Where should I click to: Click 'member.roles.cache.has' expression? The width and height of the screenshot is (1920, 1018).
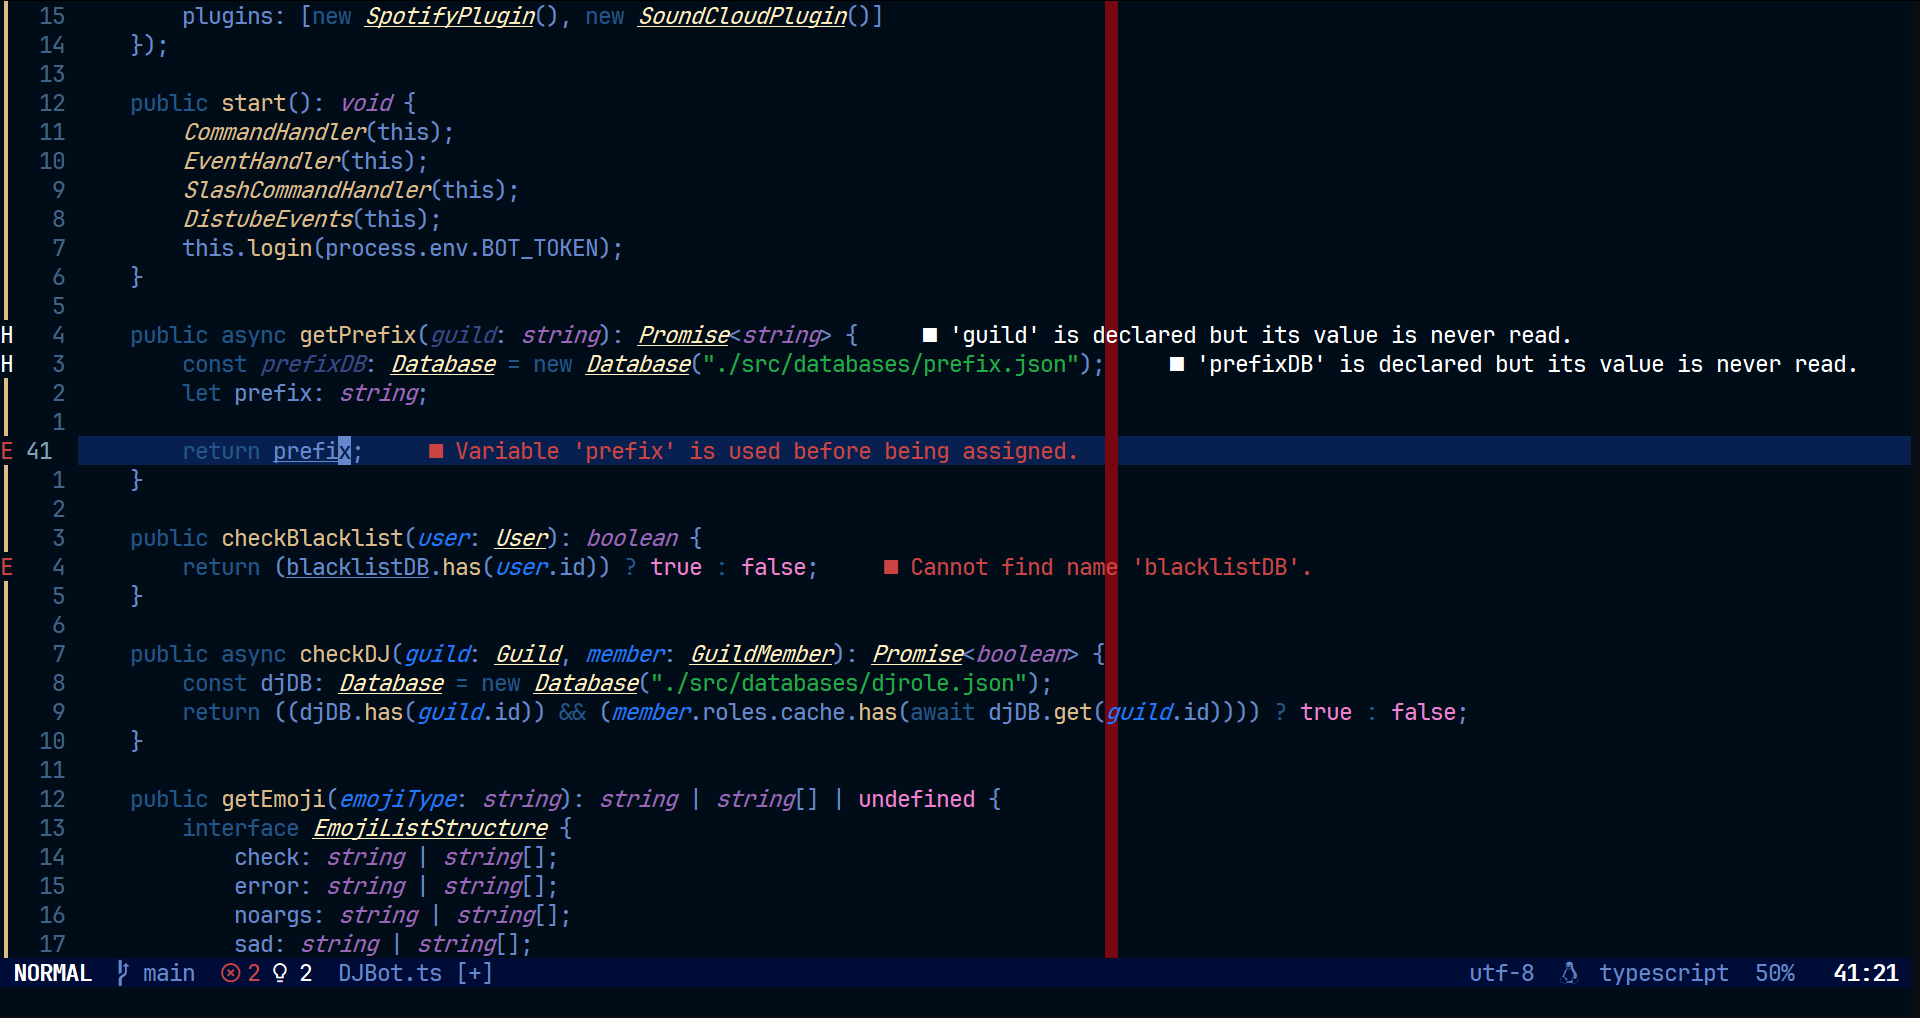[755, 712]
